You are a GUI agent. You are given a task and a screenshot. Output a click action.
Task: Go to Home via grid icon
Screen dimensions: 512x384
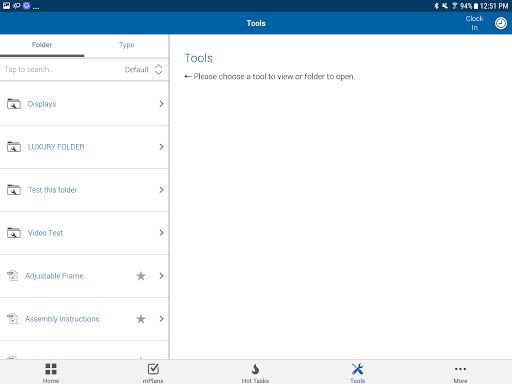click(51, 369)
